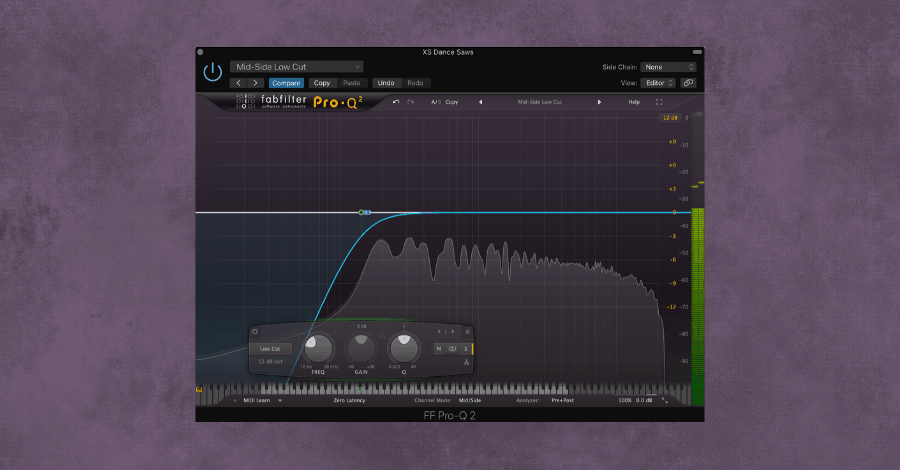Open the MIDI Learn dropdown arrow
Viewport: 900px width, 470px height.
tap(280, 401)
